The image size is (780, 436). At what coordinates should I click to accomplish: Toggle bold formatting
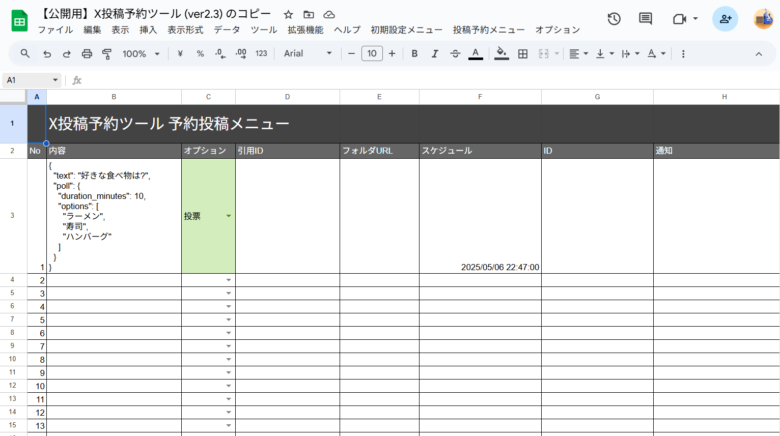(x=414, y=54)
